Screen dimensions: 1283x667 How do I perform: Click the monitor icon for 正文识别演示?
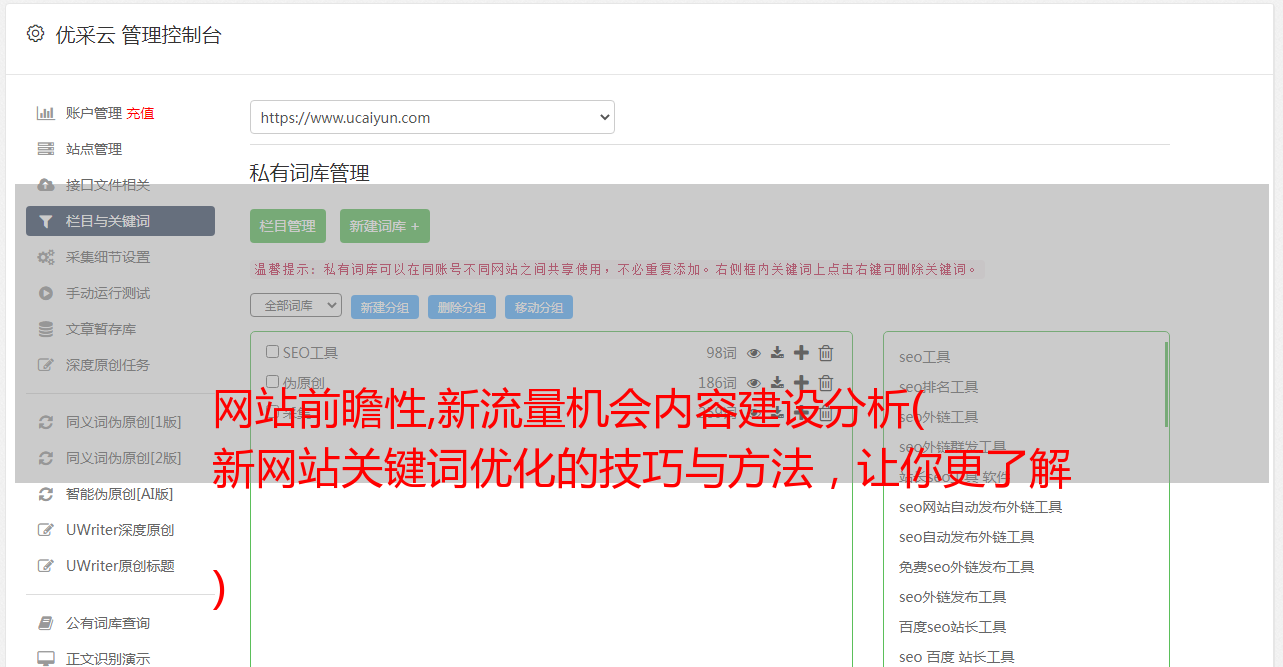pyautogui.click(x=45, y=659)
